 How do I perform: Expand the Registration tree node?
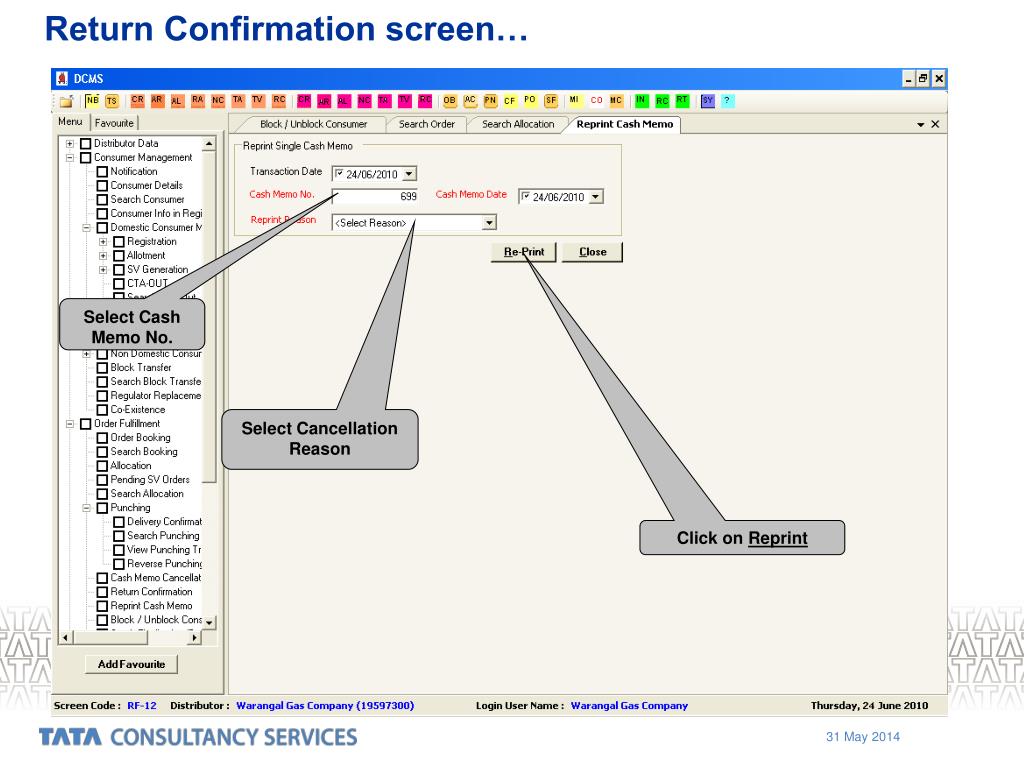point(103,242)
